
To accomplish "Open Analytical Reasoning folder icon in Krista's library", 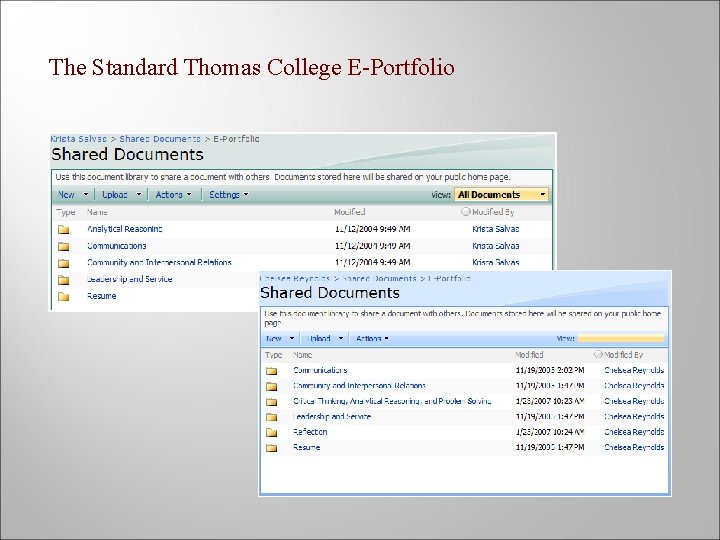I will click(x=63, y=230).
